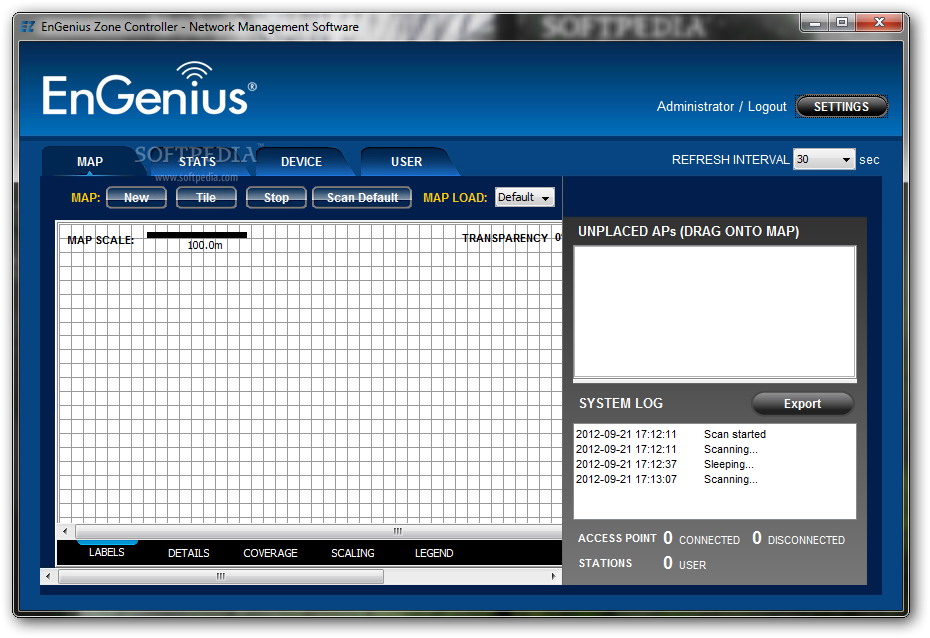This screenshot has height=638, width=930.
Task: Maximize the Zone Controller window
Action: click(x=842, y=23)
